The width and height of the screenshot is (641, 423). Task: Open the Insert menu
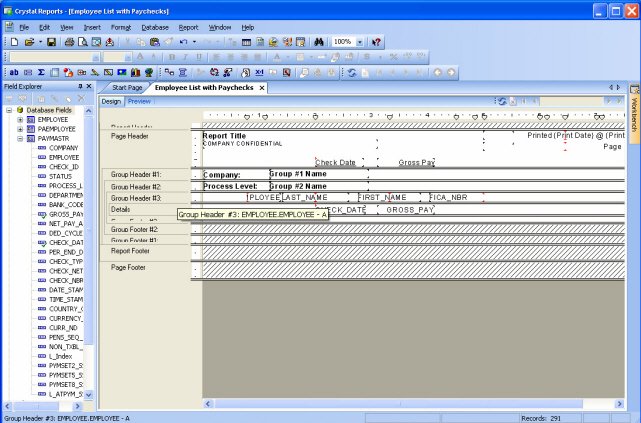click(92, 27)
